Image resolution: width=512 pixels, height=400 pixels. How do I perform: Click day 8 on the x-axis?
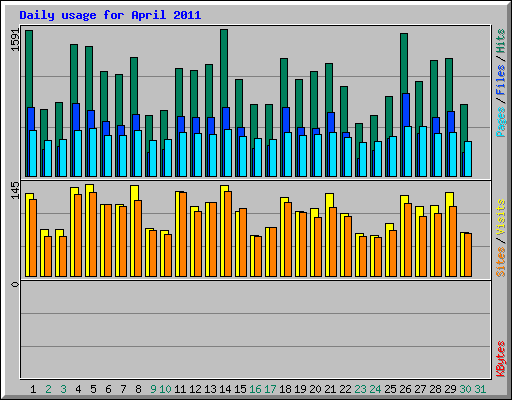(138, 389)
